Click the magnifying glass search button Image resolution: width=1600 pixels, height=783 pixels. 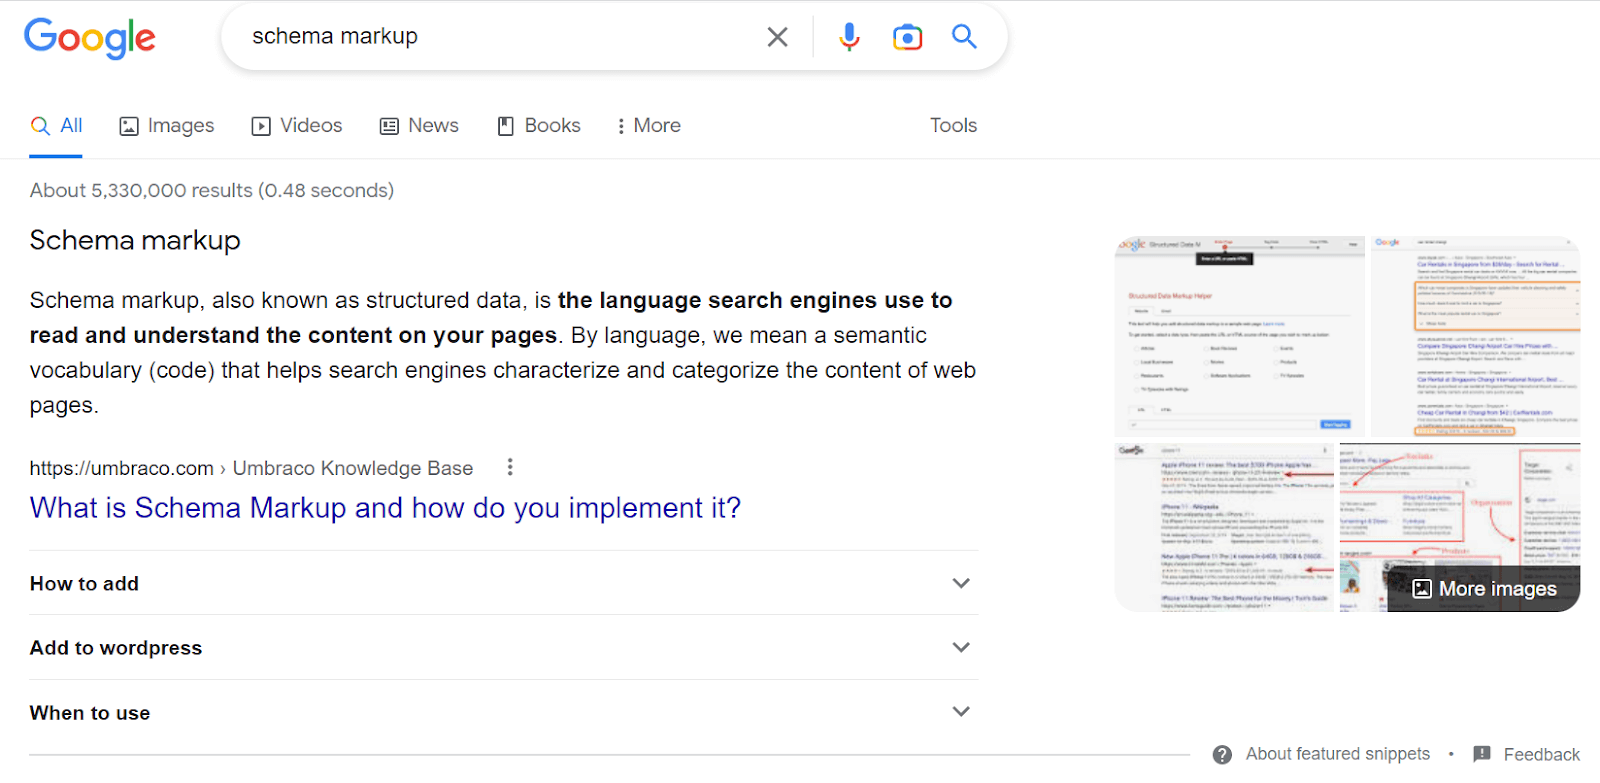click(x=964, y=37)
